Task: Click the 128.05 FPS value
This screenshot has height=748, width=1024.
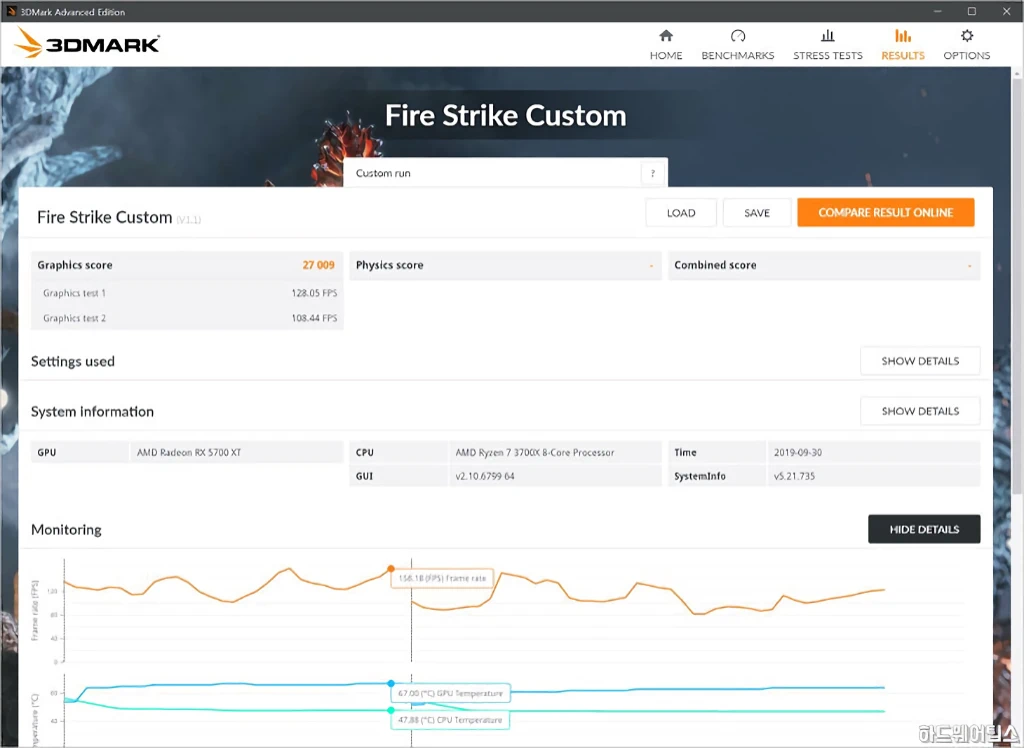Action: tap(314, 293)
